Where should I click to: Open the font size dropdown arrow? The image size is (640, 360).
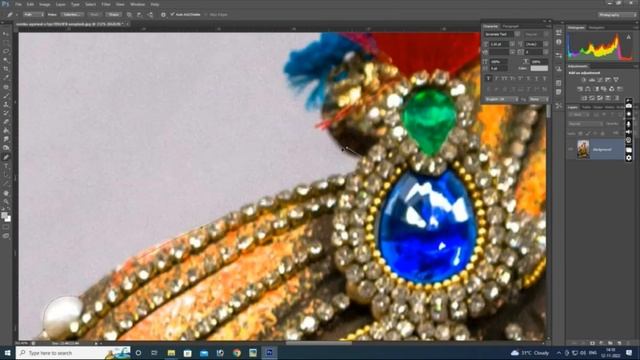[x=512, y=44]
